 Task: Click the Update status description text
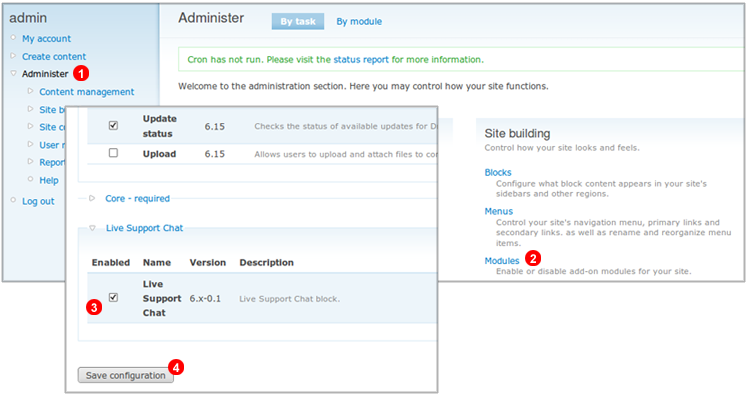pyautogui.click(x=345, y=127)
